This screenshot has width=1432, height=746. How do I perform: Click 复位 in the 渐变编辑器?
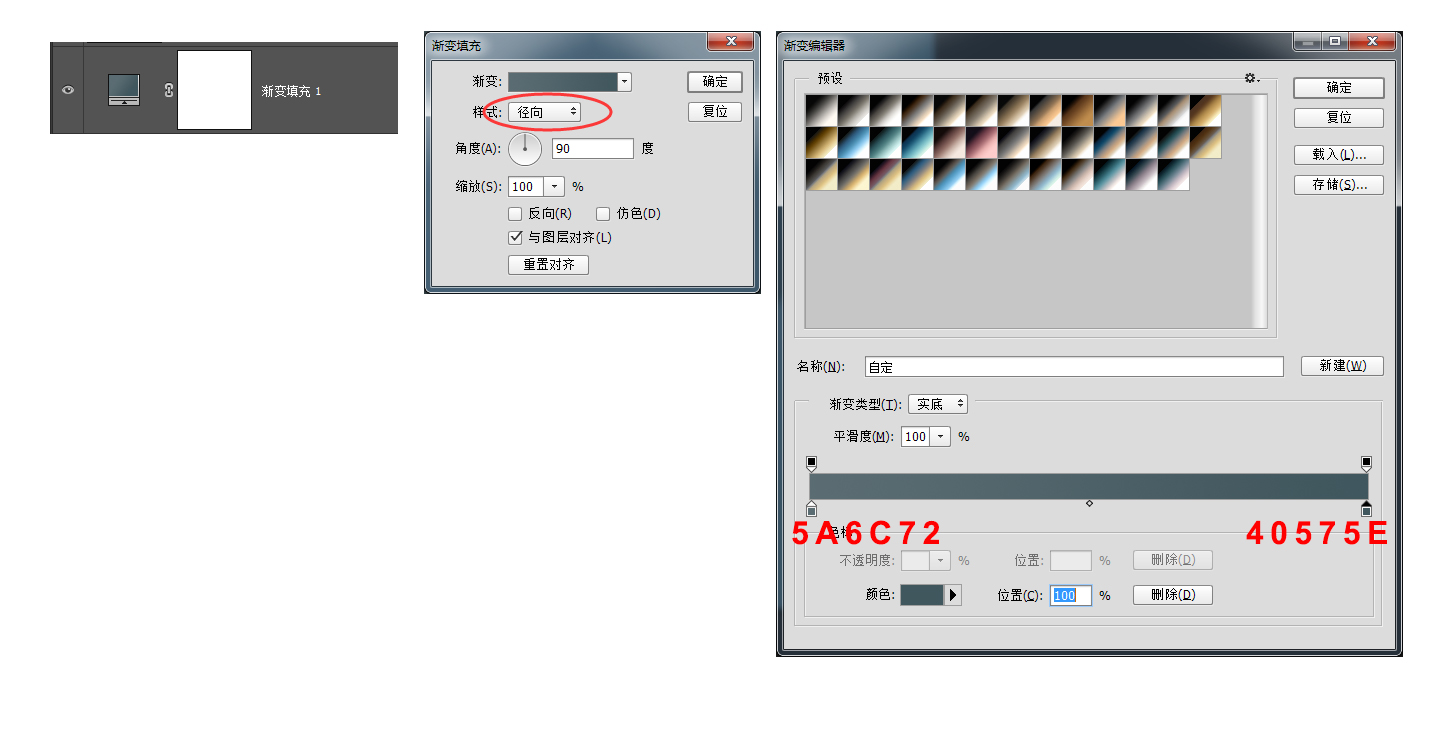click(x=1339, y=118)
